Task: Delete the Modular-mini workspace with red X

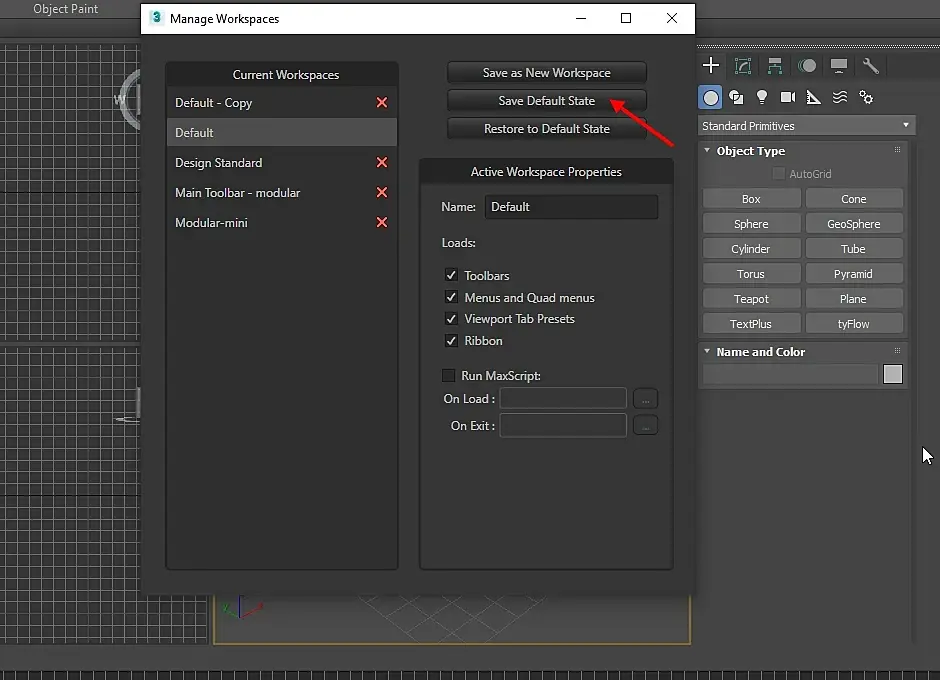Action: pos(381,222)
